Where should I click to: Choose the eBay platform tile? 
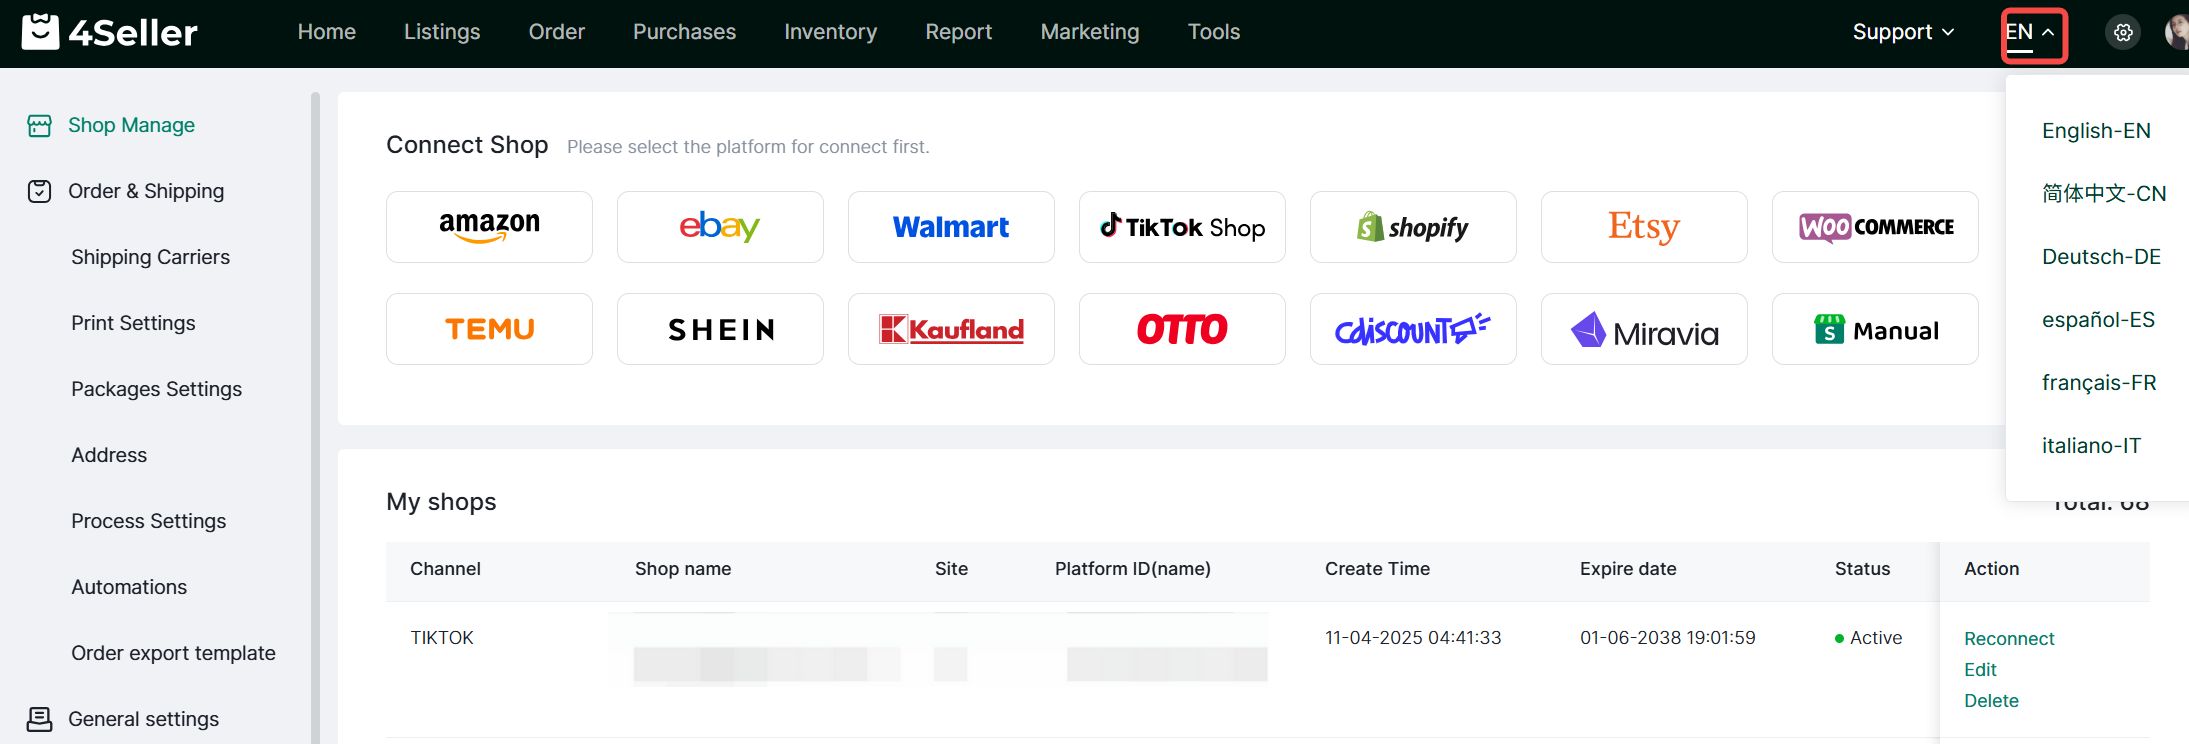point(720,227)
